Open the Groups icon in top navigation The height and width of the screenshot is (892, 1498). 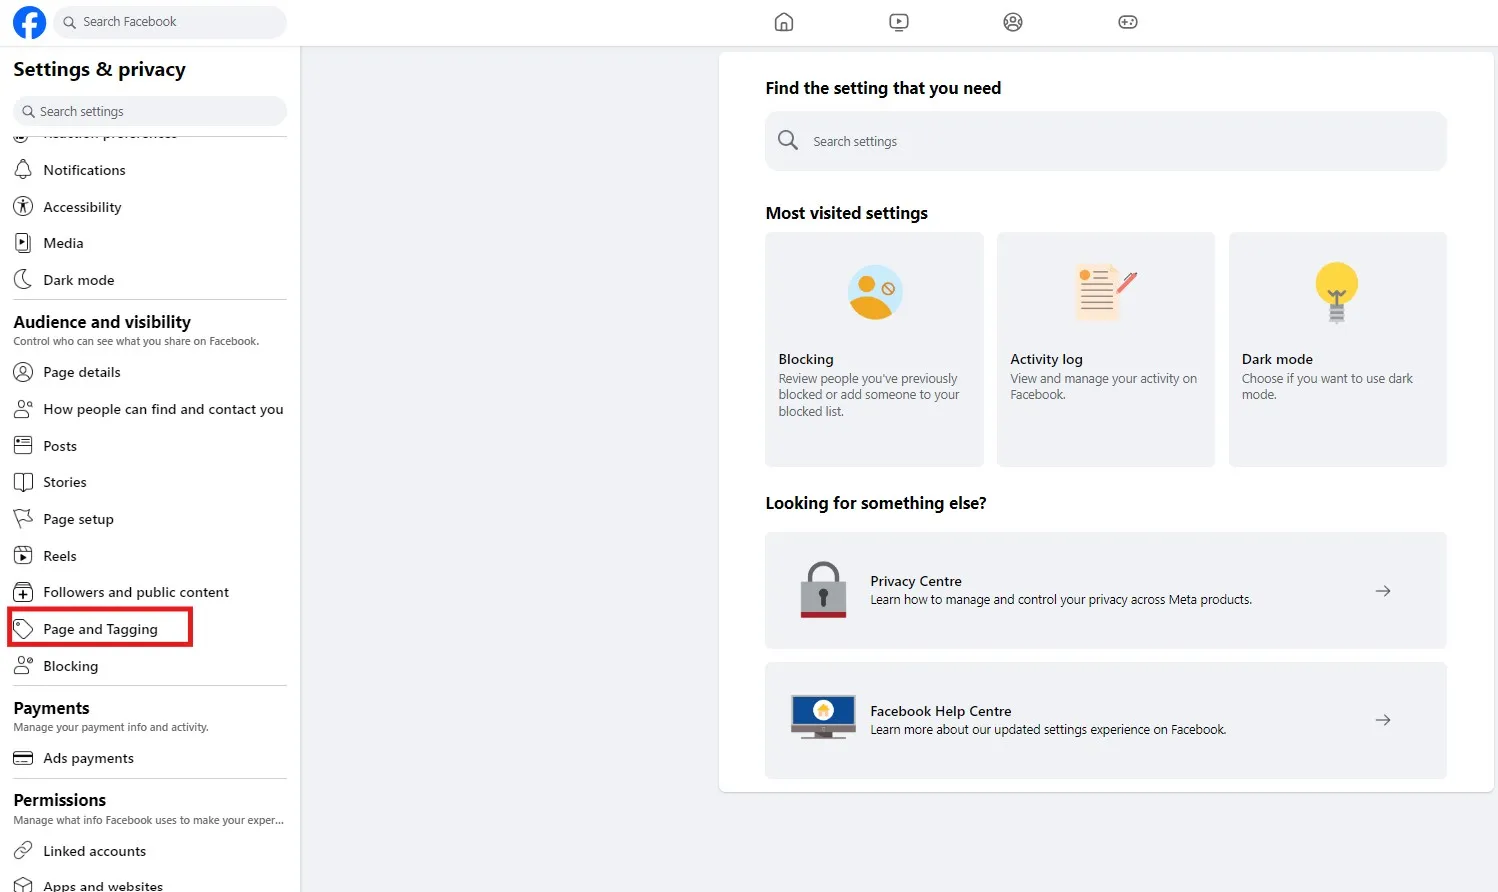point(1012,21)
